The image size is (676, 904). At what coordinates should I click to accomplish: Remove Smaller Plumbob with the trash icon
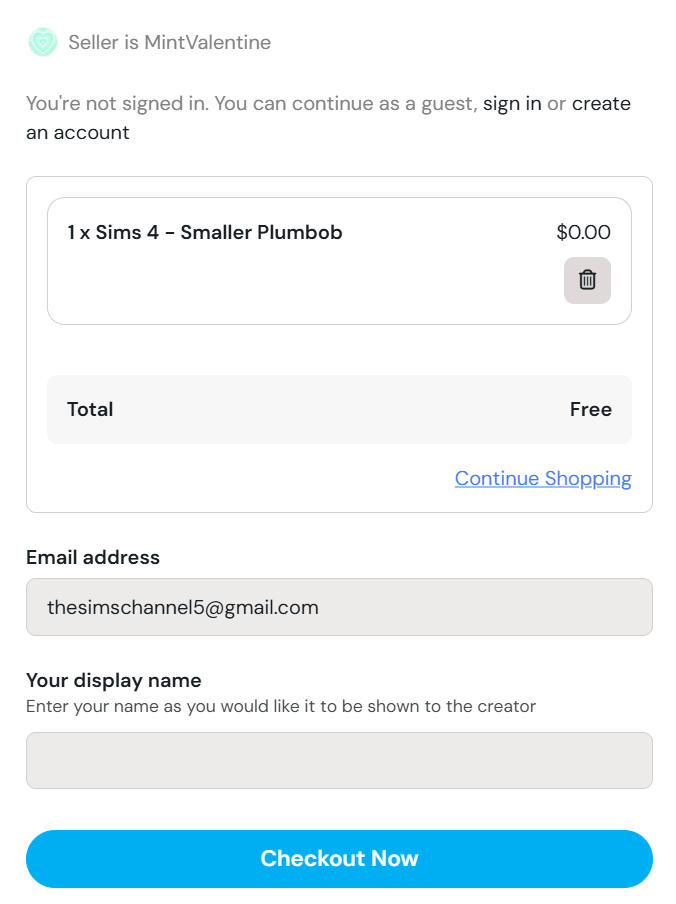tap(587, 280)
